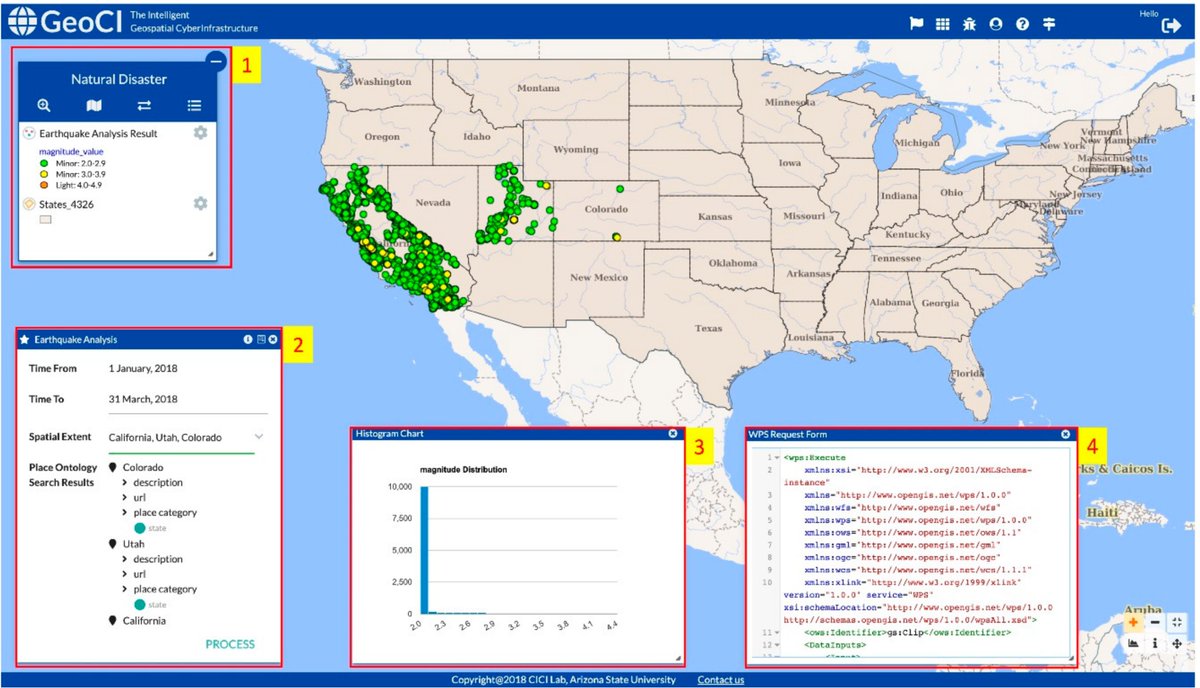This screenshot has height=688, width=1200.
Task: Open the apps grid menu in the header
Action: point(942,23)
